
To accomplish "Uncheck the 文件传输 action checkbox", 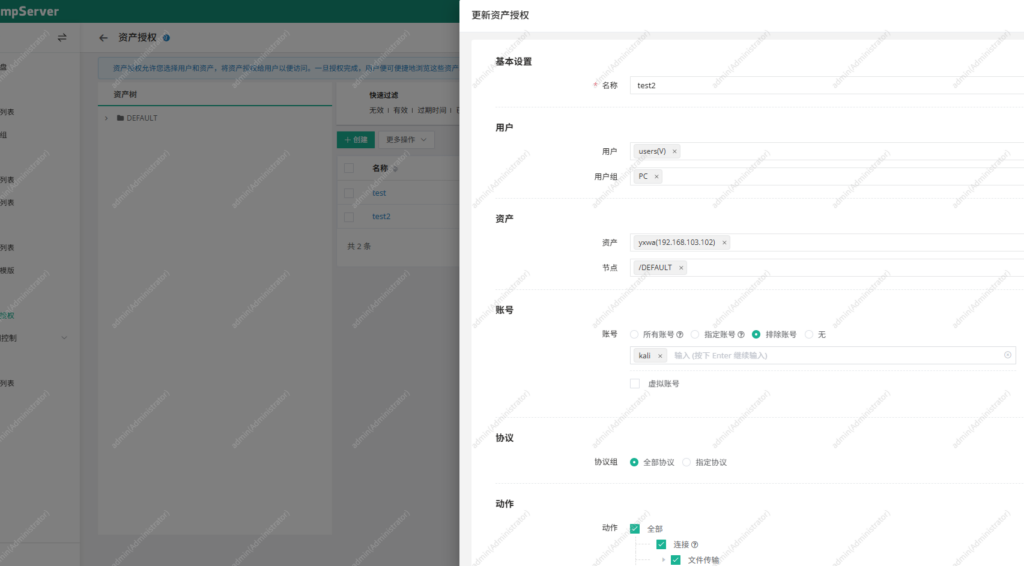I will coord(675,560).
